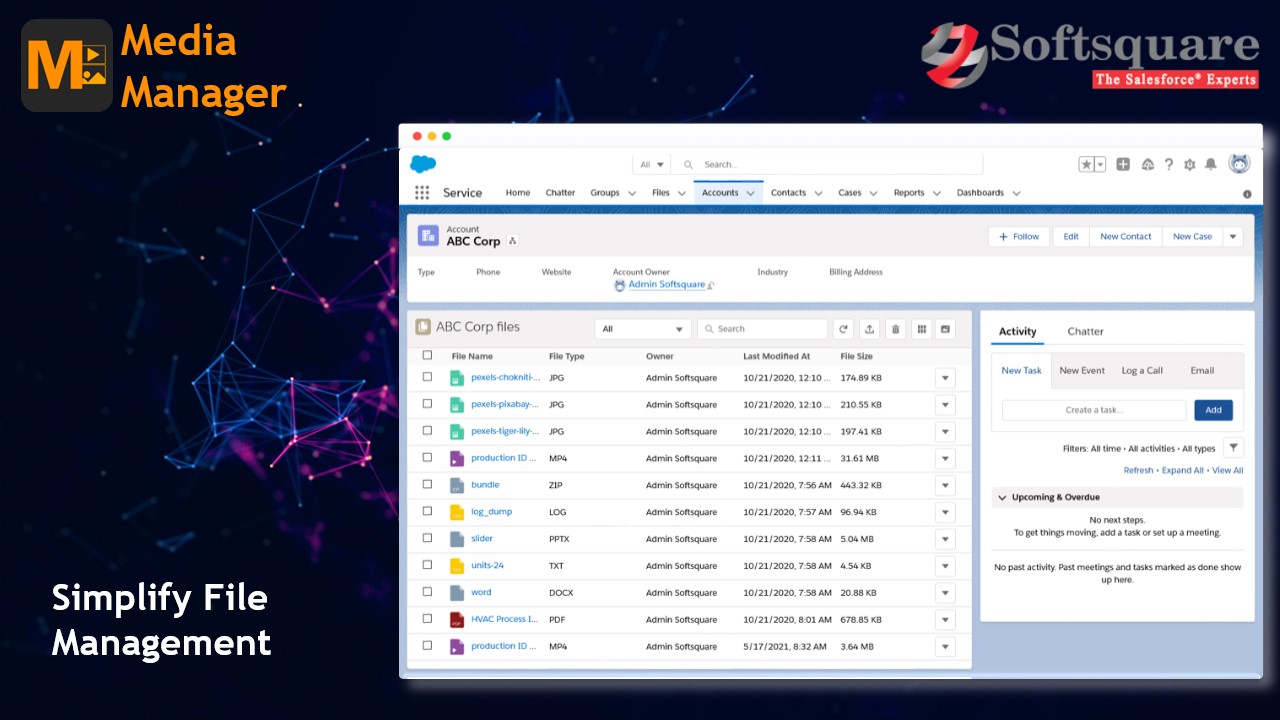The width and height of the screenshot is (1280, 720).
Task: Open the App Launcher waffle icon
Action: point(423,192)
